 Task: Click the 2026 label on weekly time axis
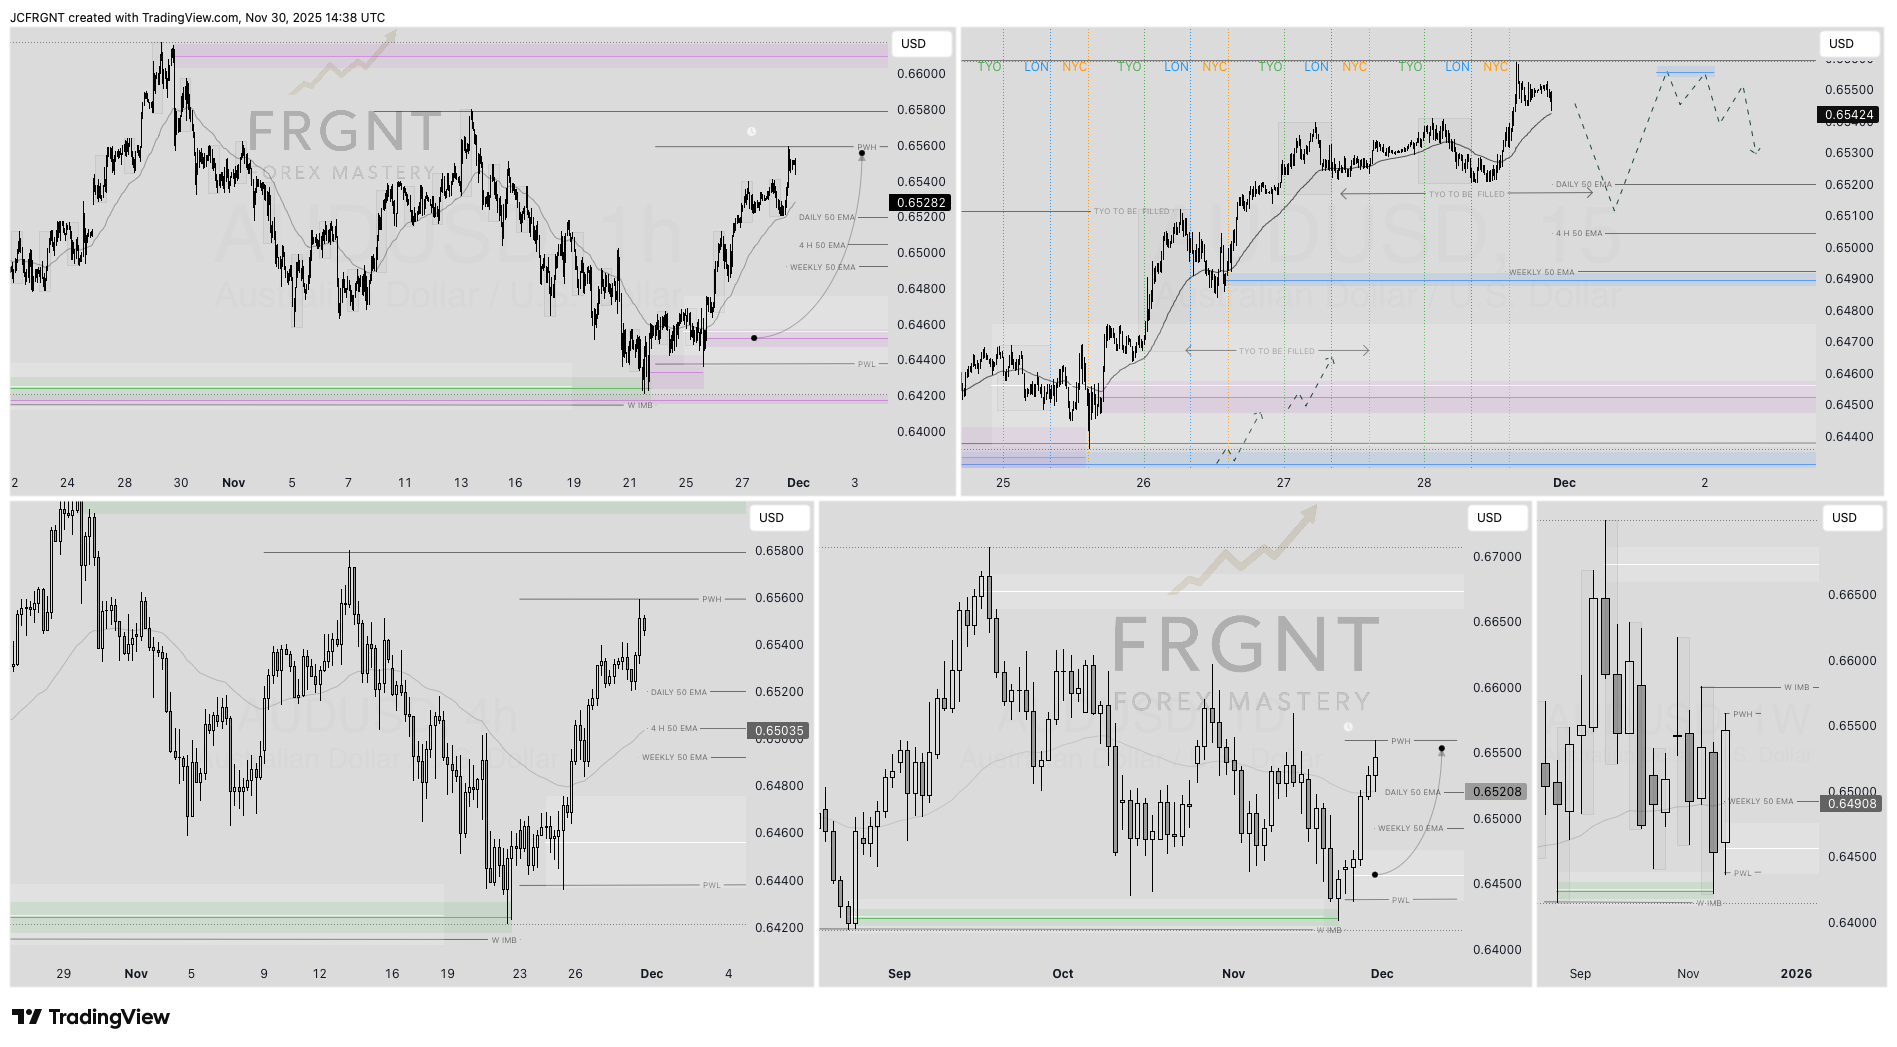(1796, 974)
